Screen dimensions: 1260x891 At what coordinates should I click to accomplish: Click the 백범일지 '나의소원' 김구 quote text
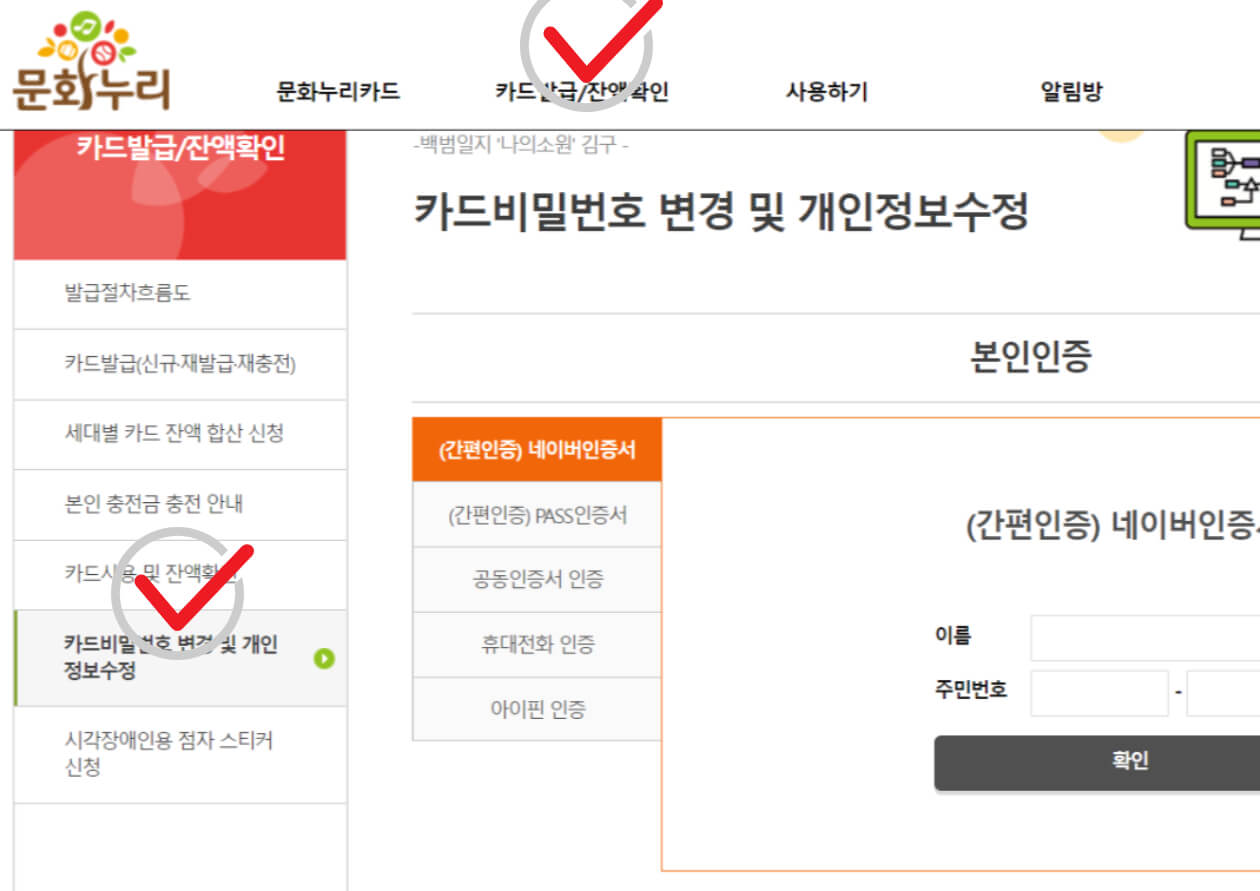[x=520, y=145]
